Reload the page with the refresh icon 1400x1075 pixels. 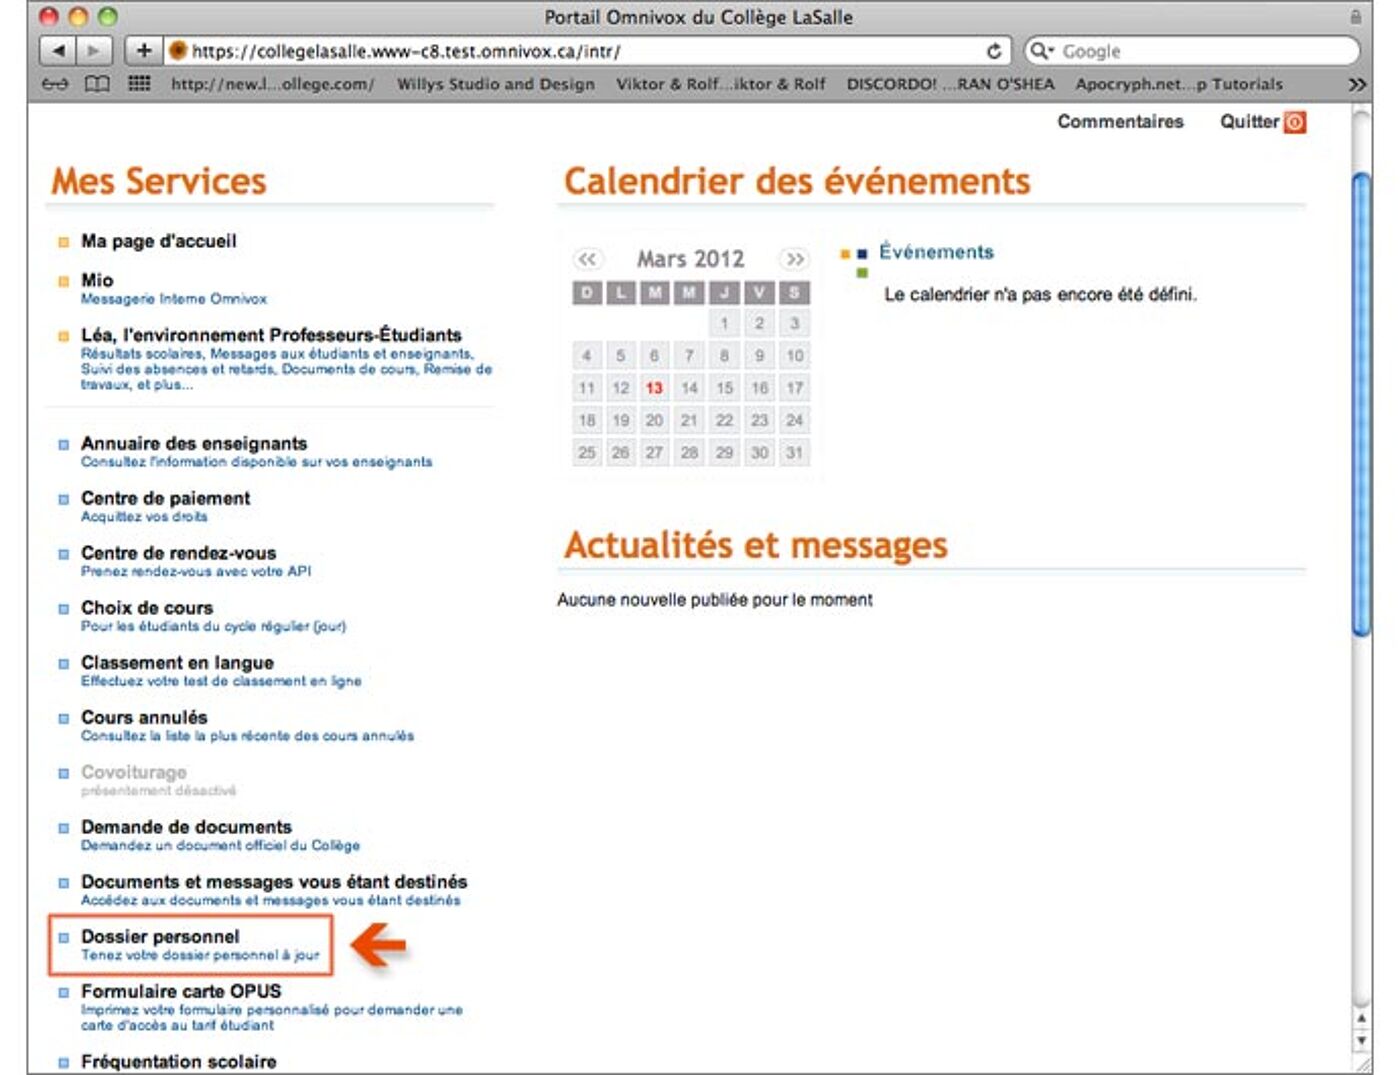tap(993, 51)
